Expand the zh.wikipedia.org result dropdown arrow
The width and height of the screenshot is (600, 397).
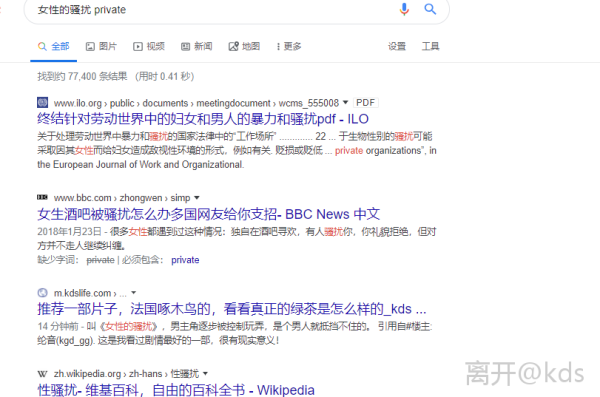[x=205, y=373]
